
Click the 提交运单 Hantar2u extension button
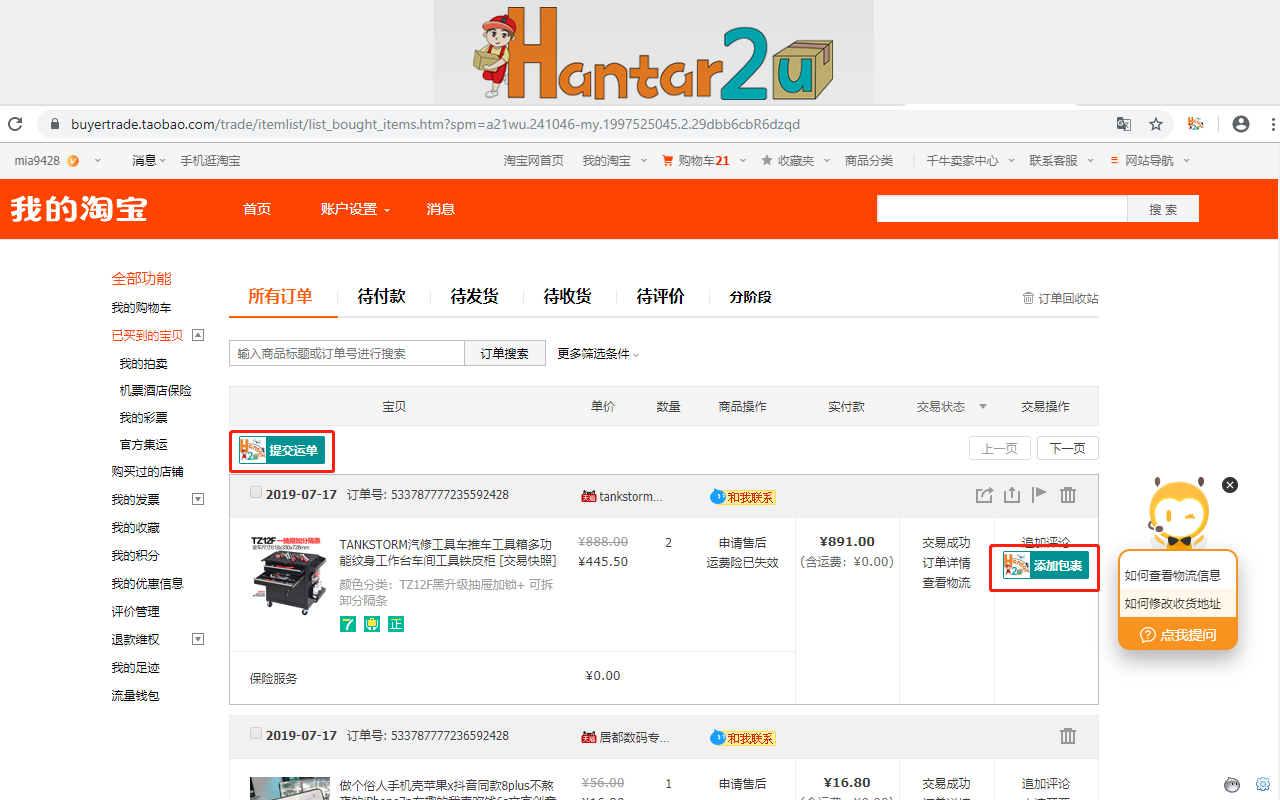(281, 451)
